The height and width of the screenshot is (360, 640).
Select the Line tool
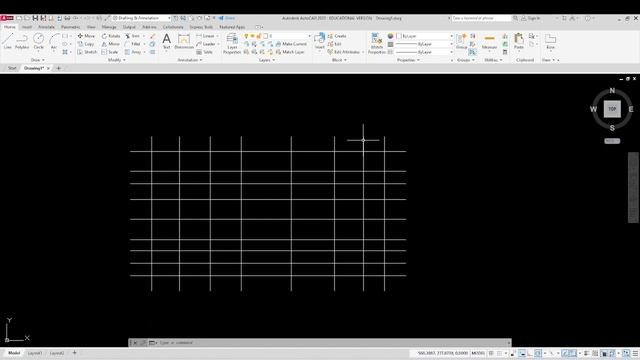coord(8,41)
